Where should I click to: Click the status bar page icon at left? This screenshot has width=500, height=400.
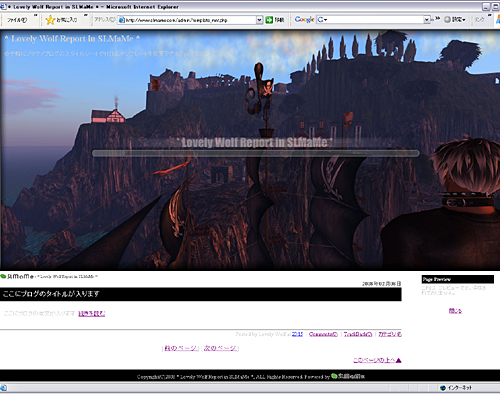click(3, 388)
